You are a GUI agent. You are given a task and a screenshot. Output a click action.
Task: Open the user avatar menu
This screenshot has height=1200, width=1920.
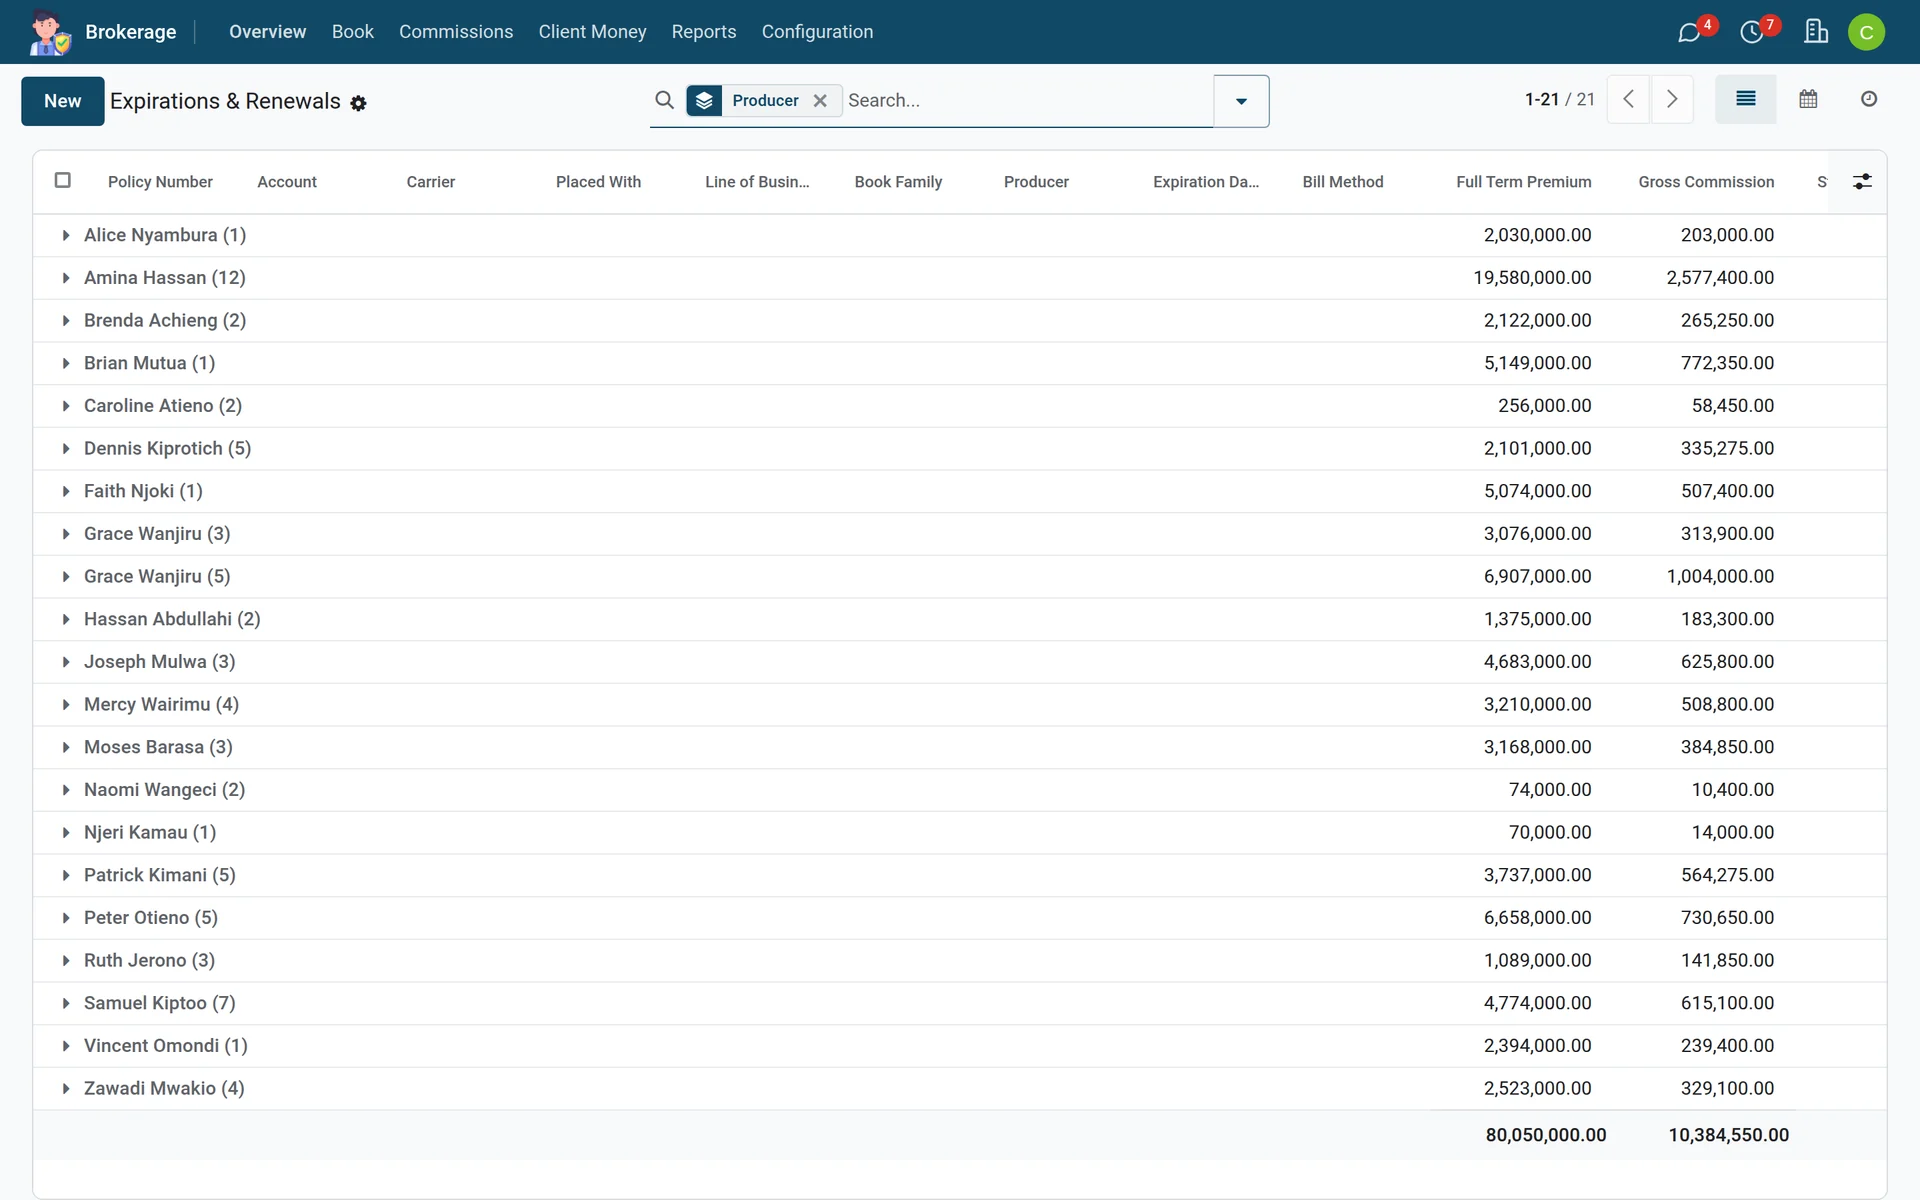tap(1866, 32)
